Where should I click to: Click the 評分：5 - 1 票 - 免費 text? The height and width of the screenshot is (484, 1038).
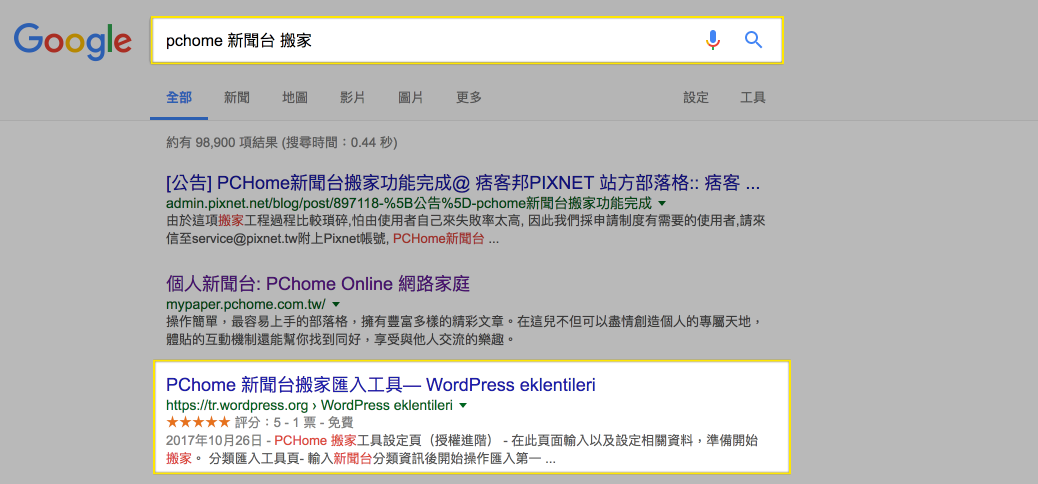click(x=295, y=422)
